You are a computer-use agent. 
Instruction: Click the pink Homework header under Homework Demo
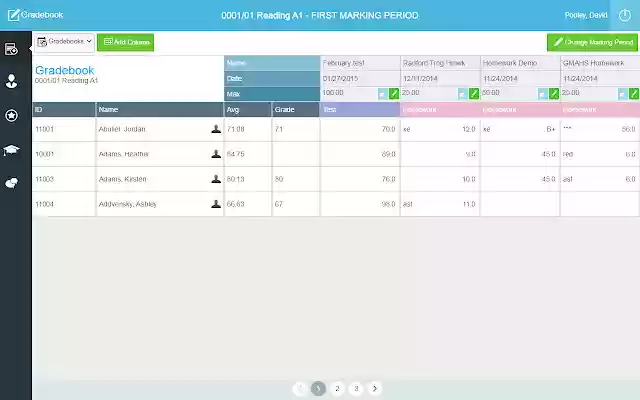click(x=520, y=109)
